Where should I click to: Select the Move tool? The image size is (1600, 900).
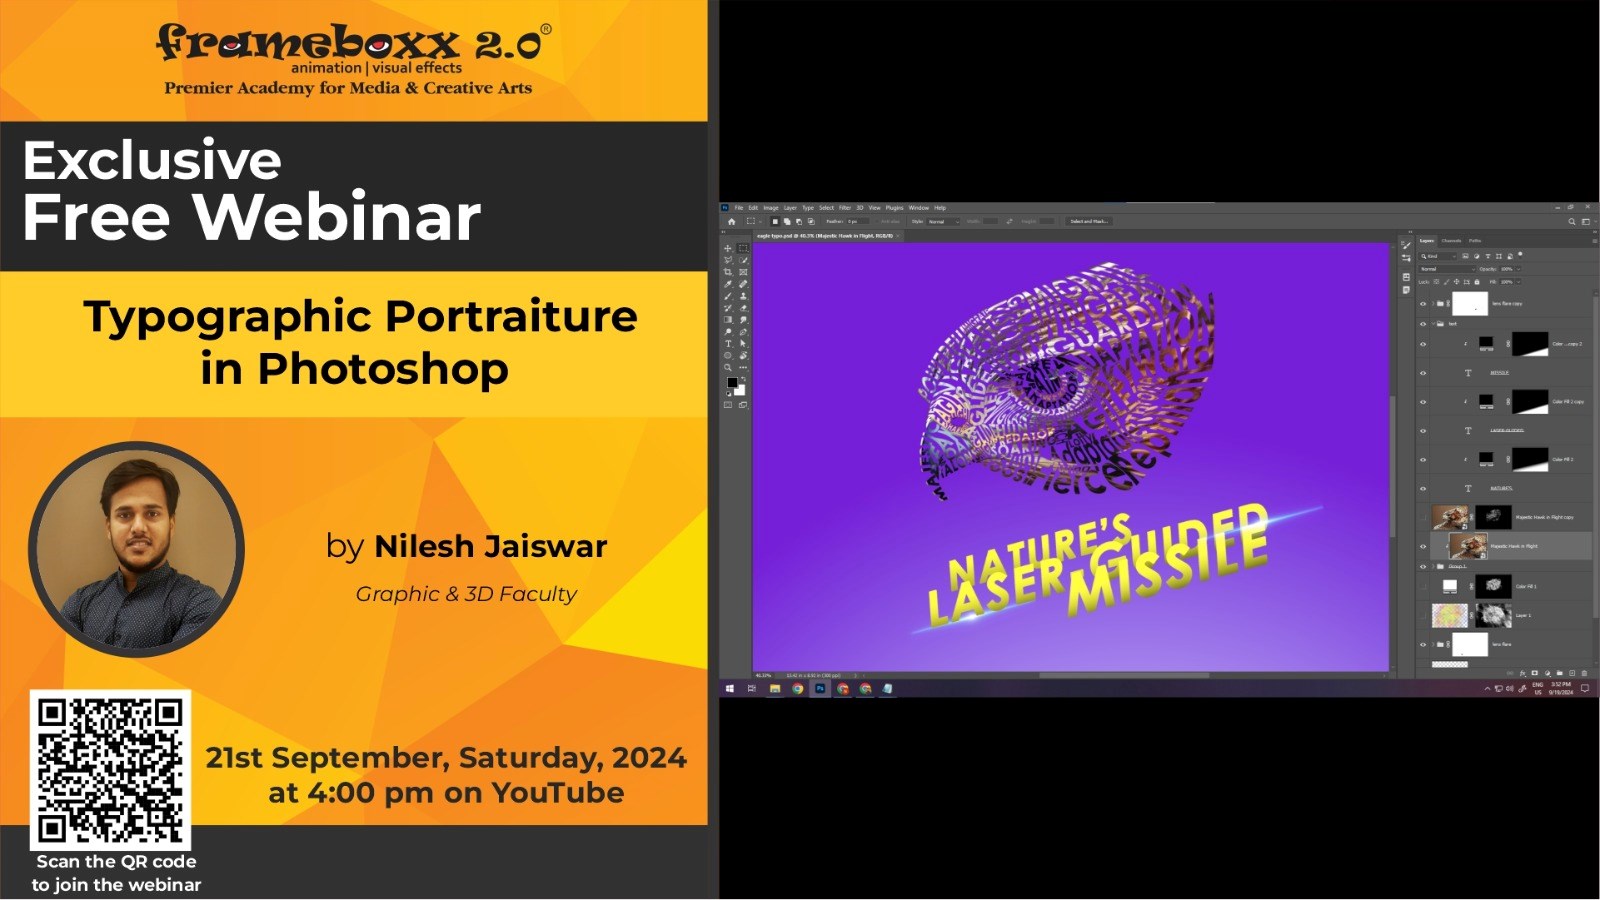[x=728, y=248]
